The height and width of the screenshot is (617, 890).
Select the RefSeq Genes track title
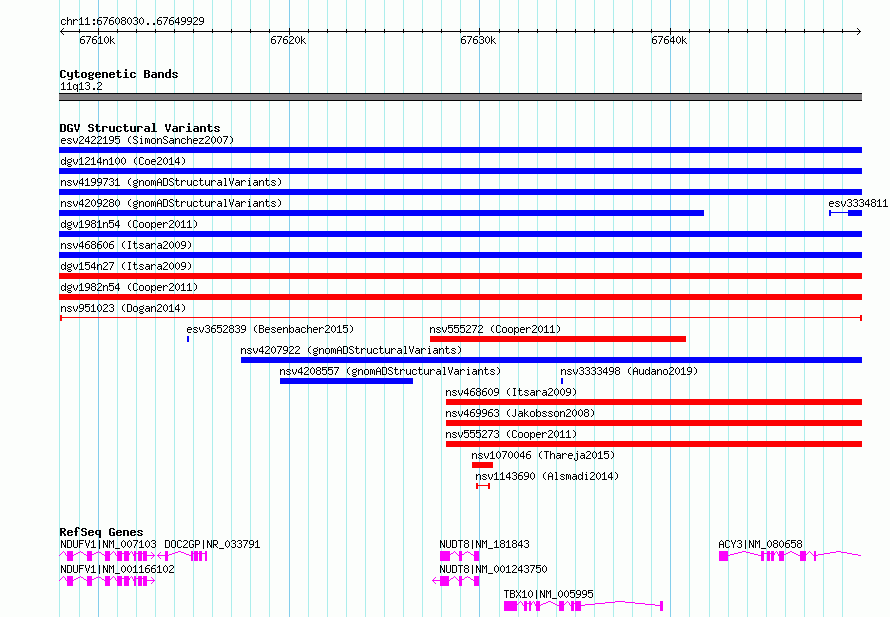coord(101,532)
